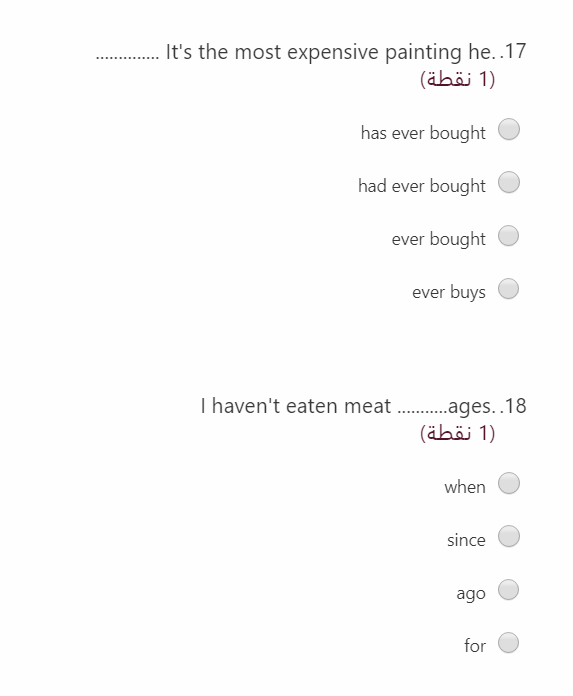573x696 pixels.
Task: Select the 'has ever bought' radio button
Action: [509, 129]
